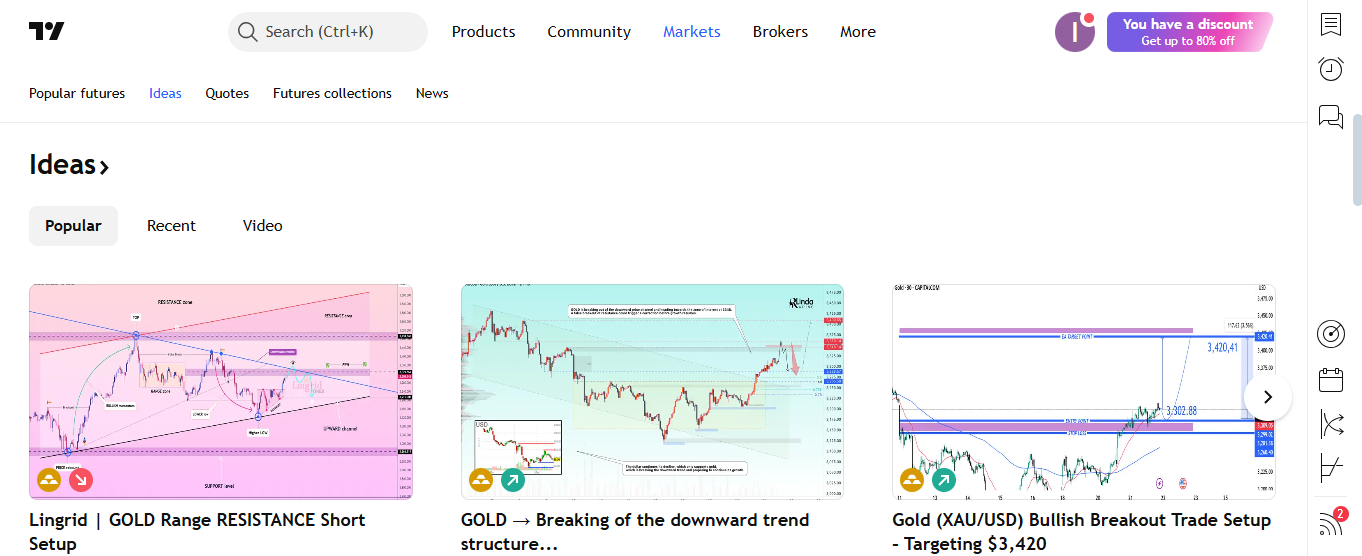Open the More menu
1362x556 pixels.
(858, 32)
